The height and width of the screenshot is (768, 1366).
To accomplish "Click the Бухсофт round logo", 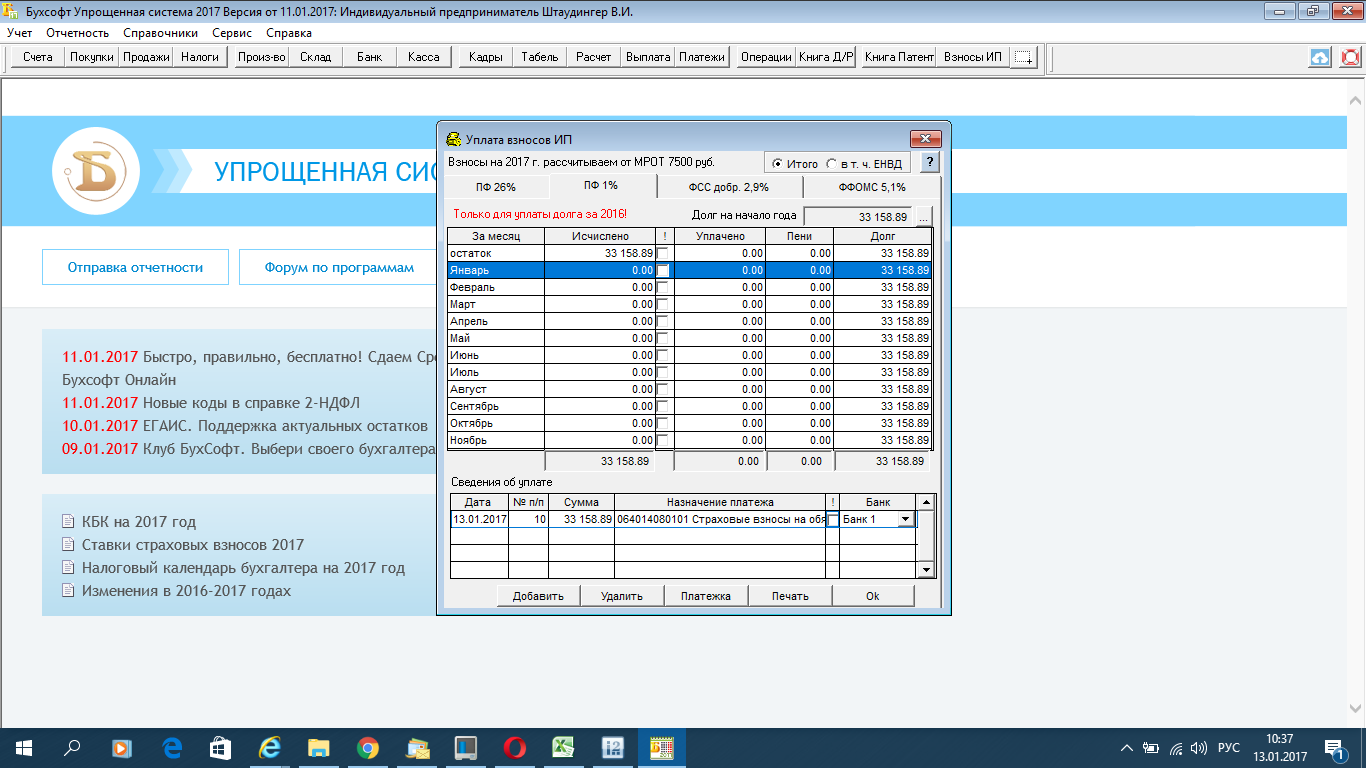I will (96, 172).
